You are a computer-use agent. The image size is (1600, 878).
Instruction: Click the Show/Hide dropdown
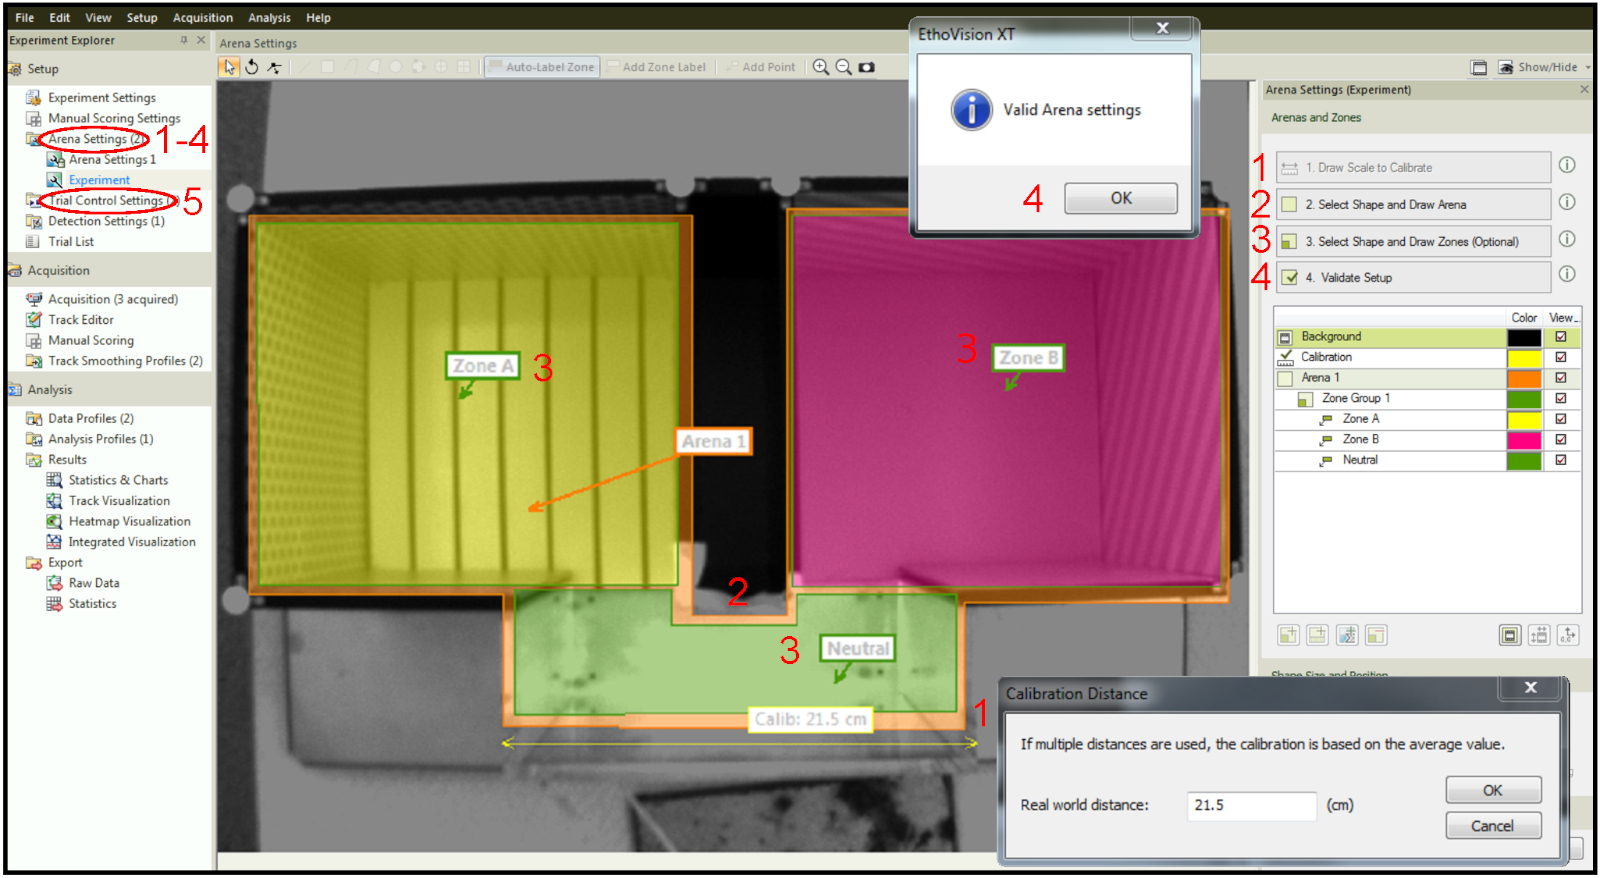1545,67
